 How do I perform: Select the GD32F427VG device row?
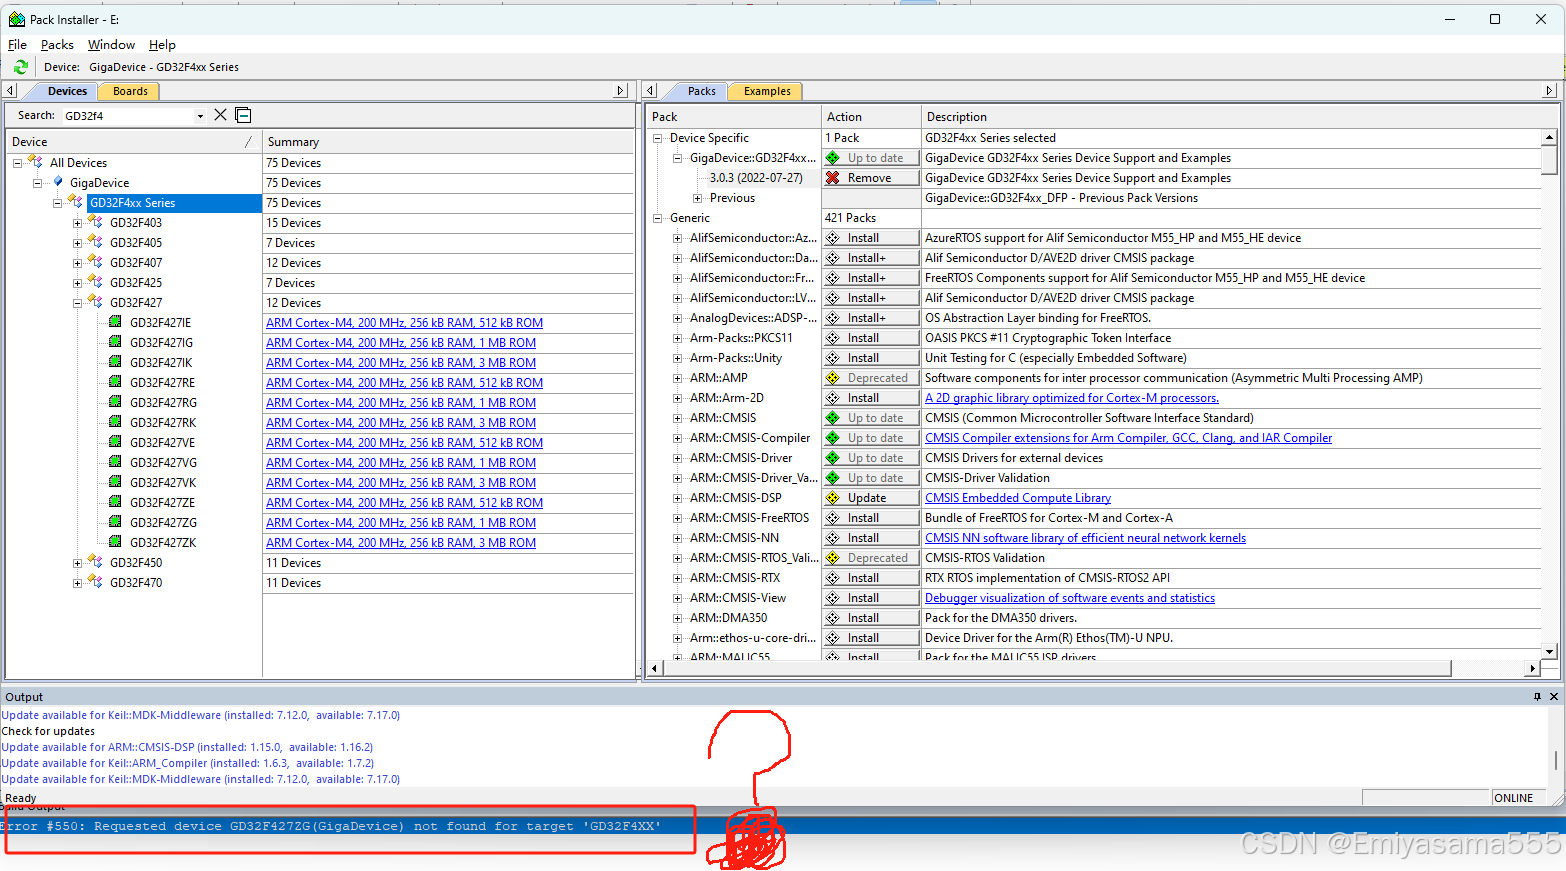pos(163,463)
